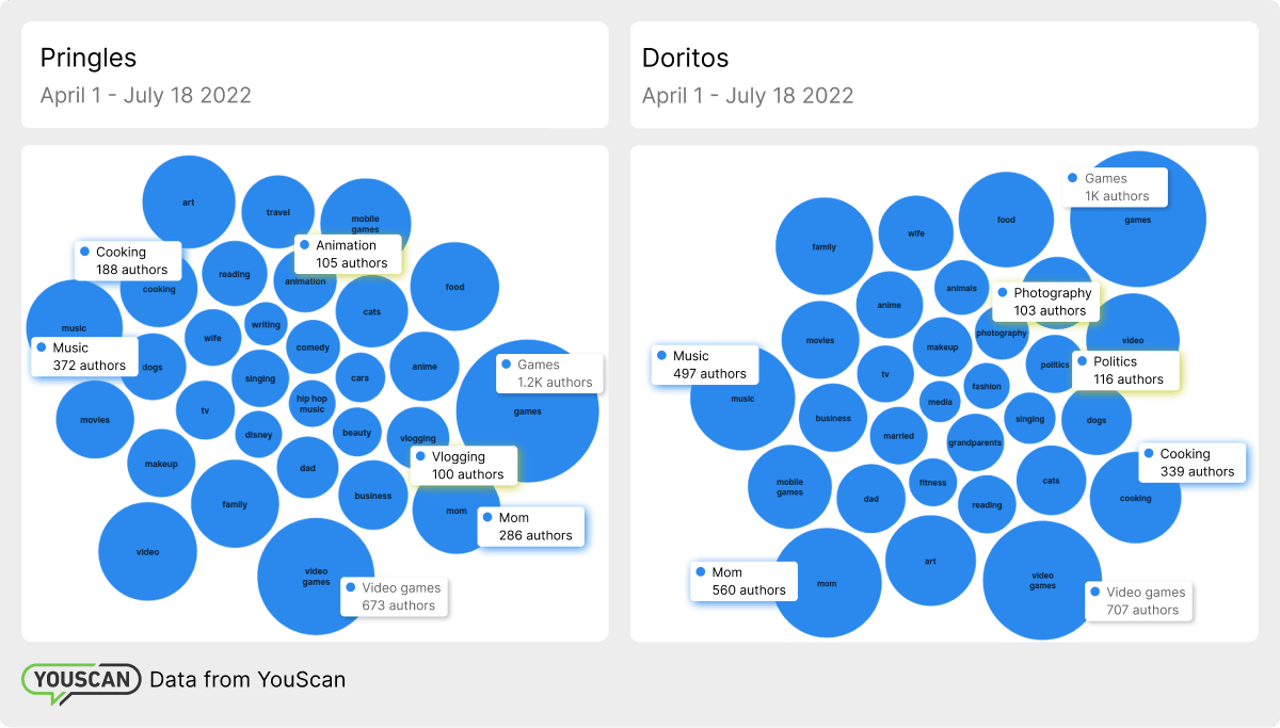1280x728 pixels.
Task: Click the media bubble in Doritos chart
Action: [x=940, y=402]
